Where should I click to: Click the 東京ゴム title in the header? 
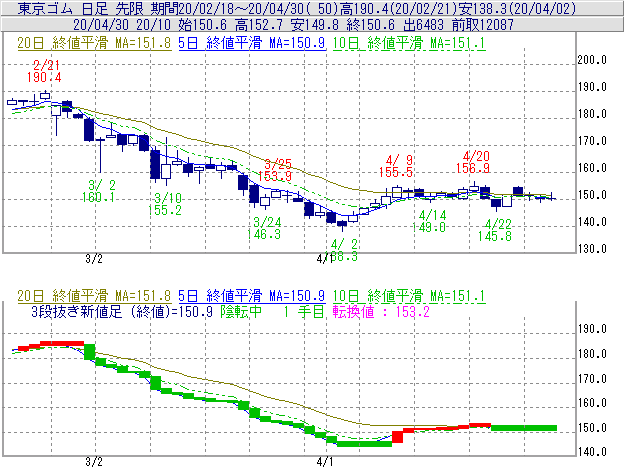[x=46, y=8]
